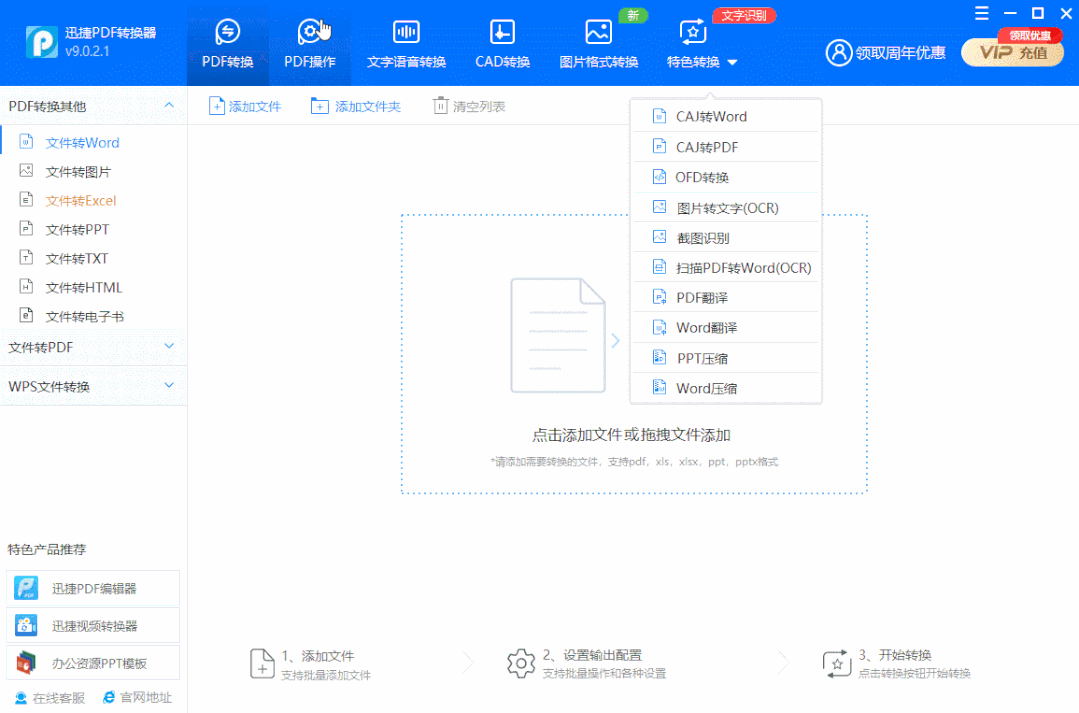1079x713 pixels.
Task: Open the PDF转换 tab
Action: coord(227,44)
